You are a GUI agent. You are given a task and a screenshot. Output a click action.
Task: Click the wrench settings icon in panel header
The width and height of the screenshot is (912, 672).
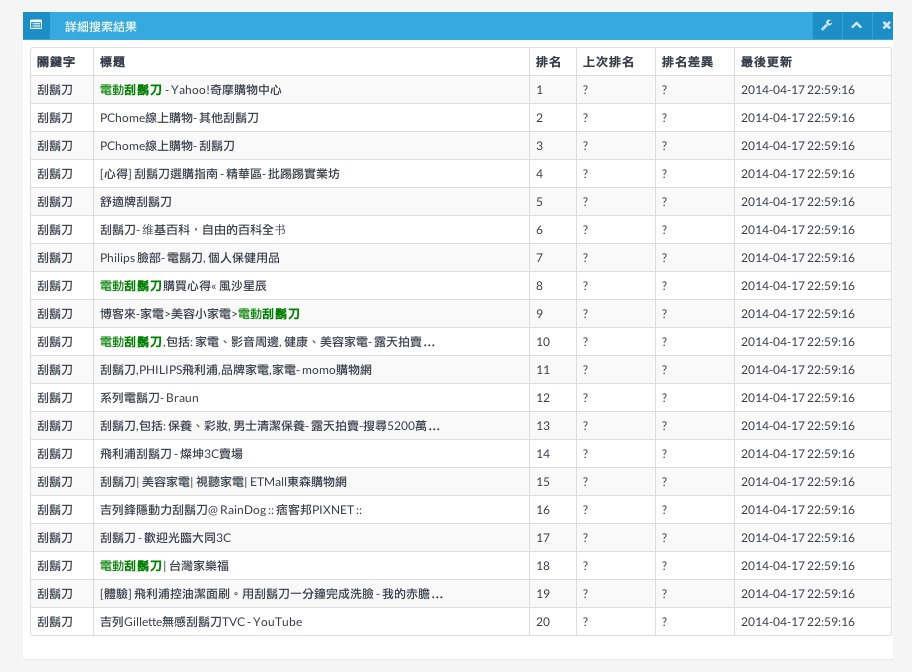click(826, 26)
